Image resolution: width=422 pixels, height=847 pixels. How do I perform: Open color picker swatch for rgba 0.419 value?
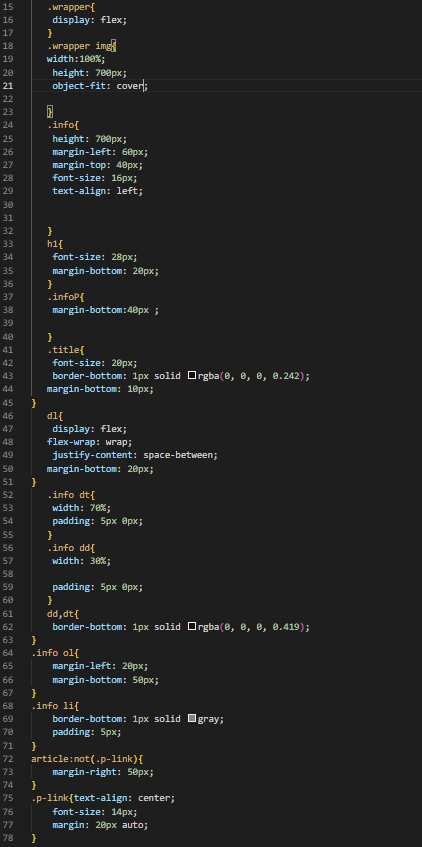[x=191, y=627]
